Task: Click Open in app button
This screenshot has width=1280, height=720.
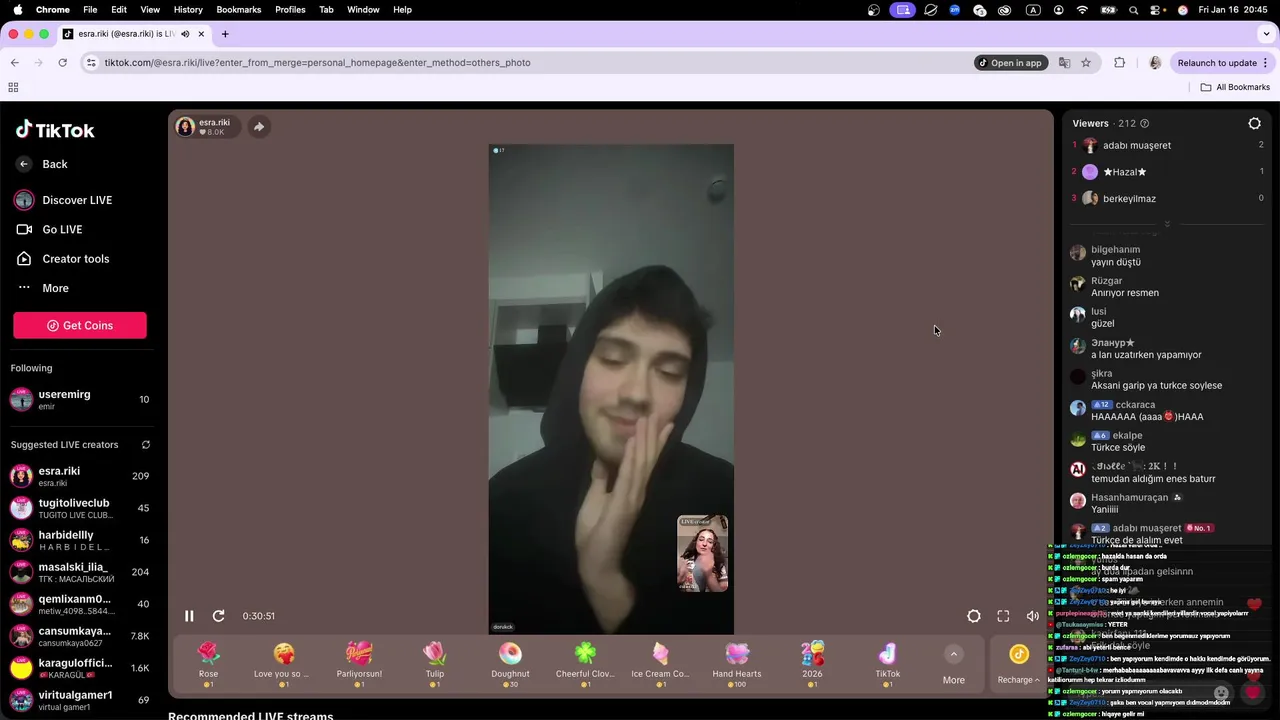Action: point(1011,63)
